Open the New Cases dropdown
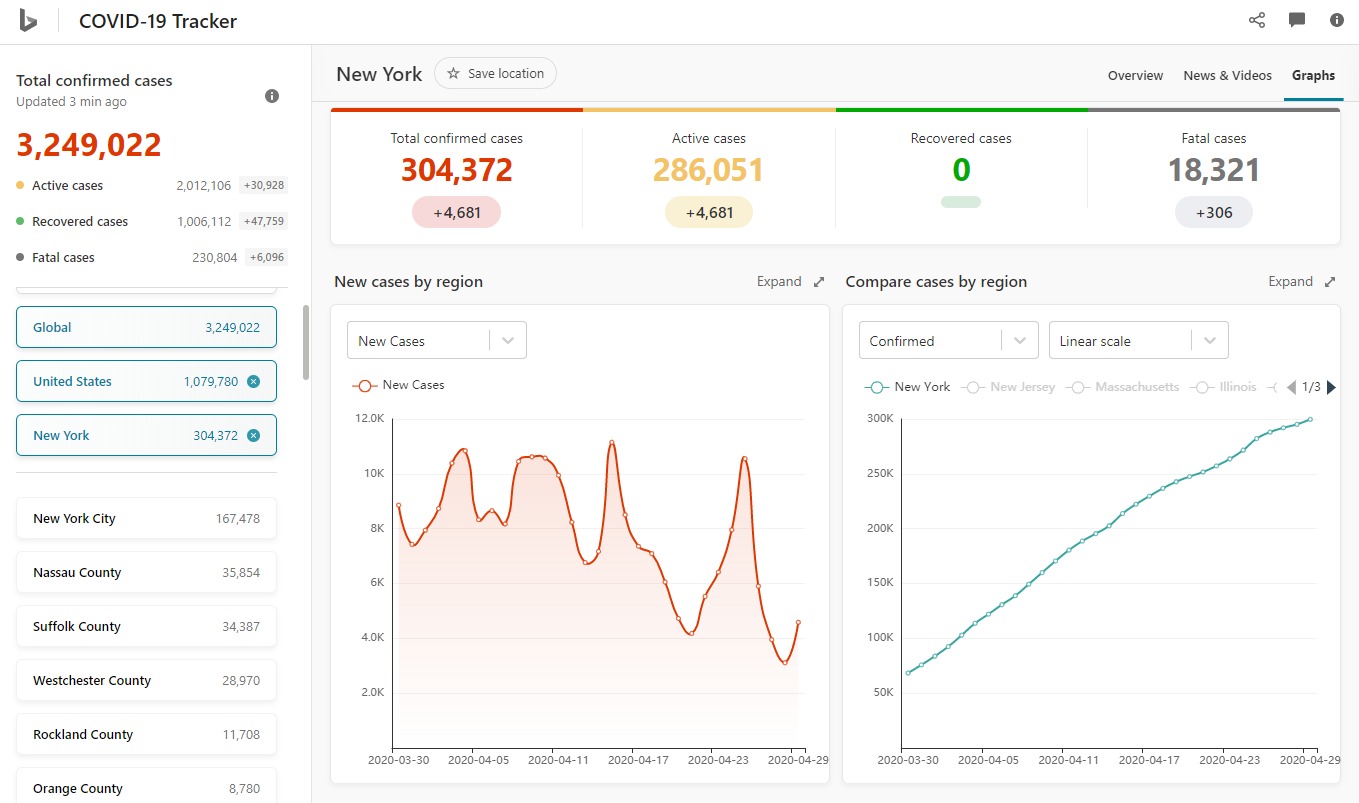1359x803 pixels. (x=436, y=341)
